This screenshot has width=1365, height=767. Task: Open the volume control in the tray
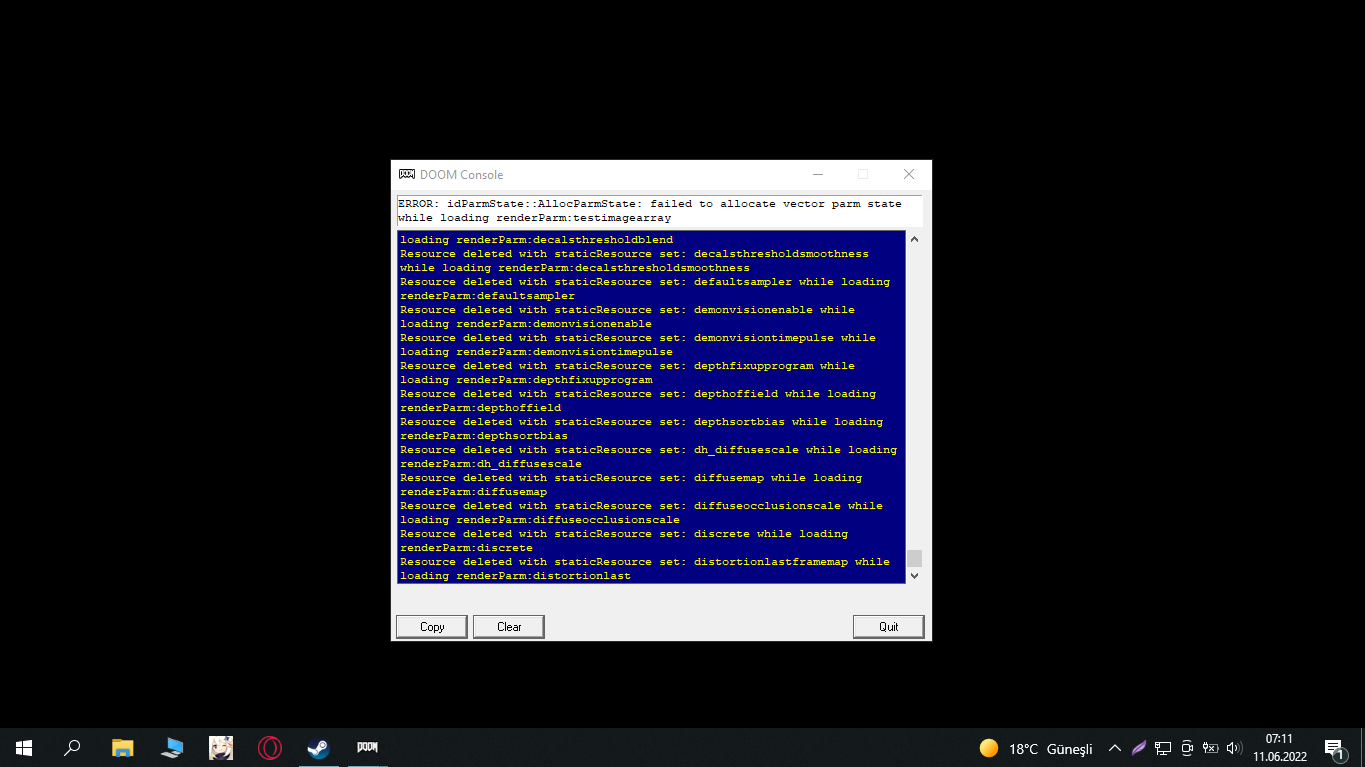(x=1234, y=748)
